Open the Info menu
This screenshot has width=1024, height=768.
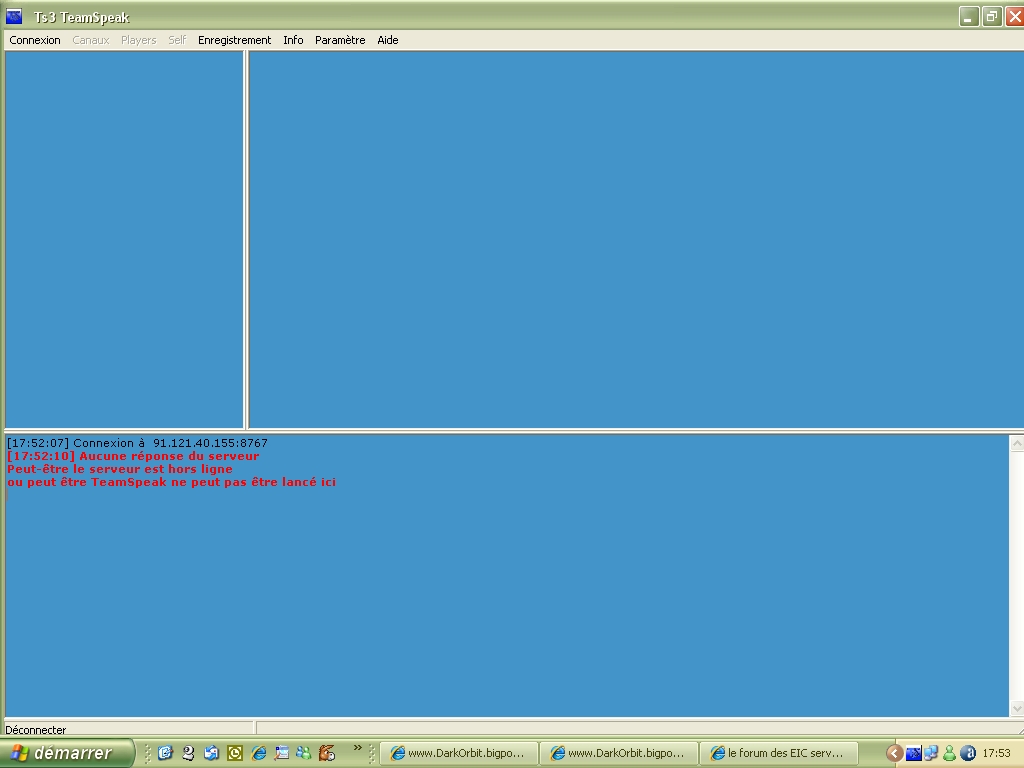pyautogui.click(x=293, y=40)
